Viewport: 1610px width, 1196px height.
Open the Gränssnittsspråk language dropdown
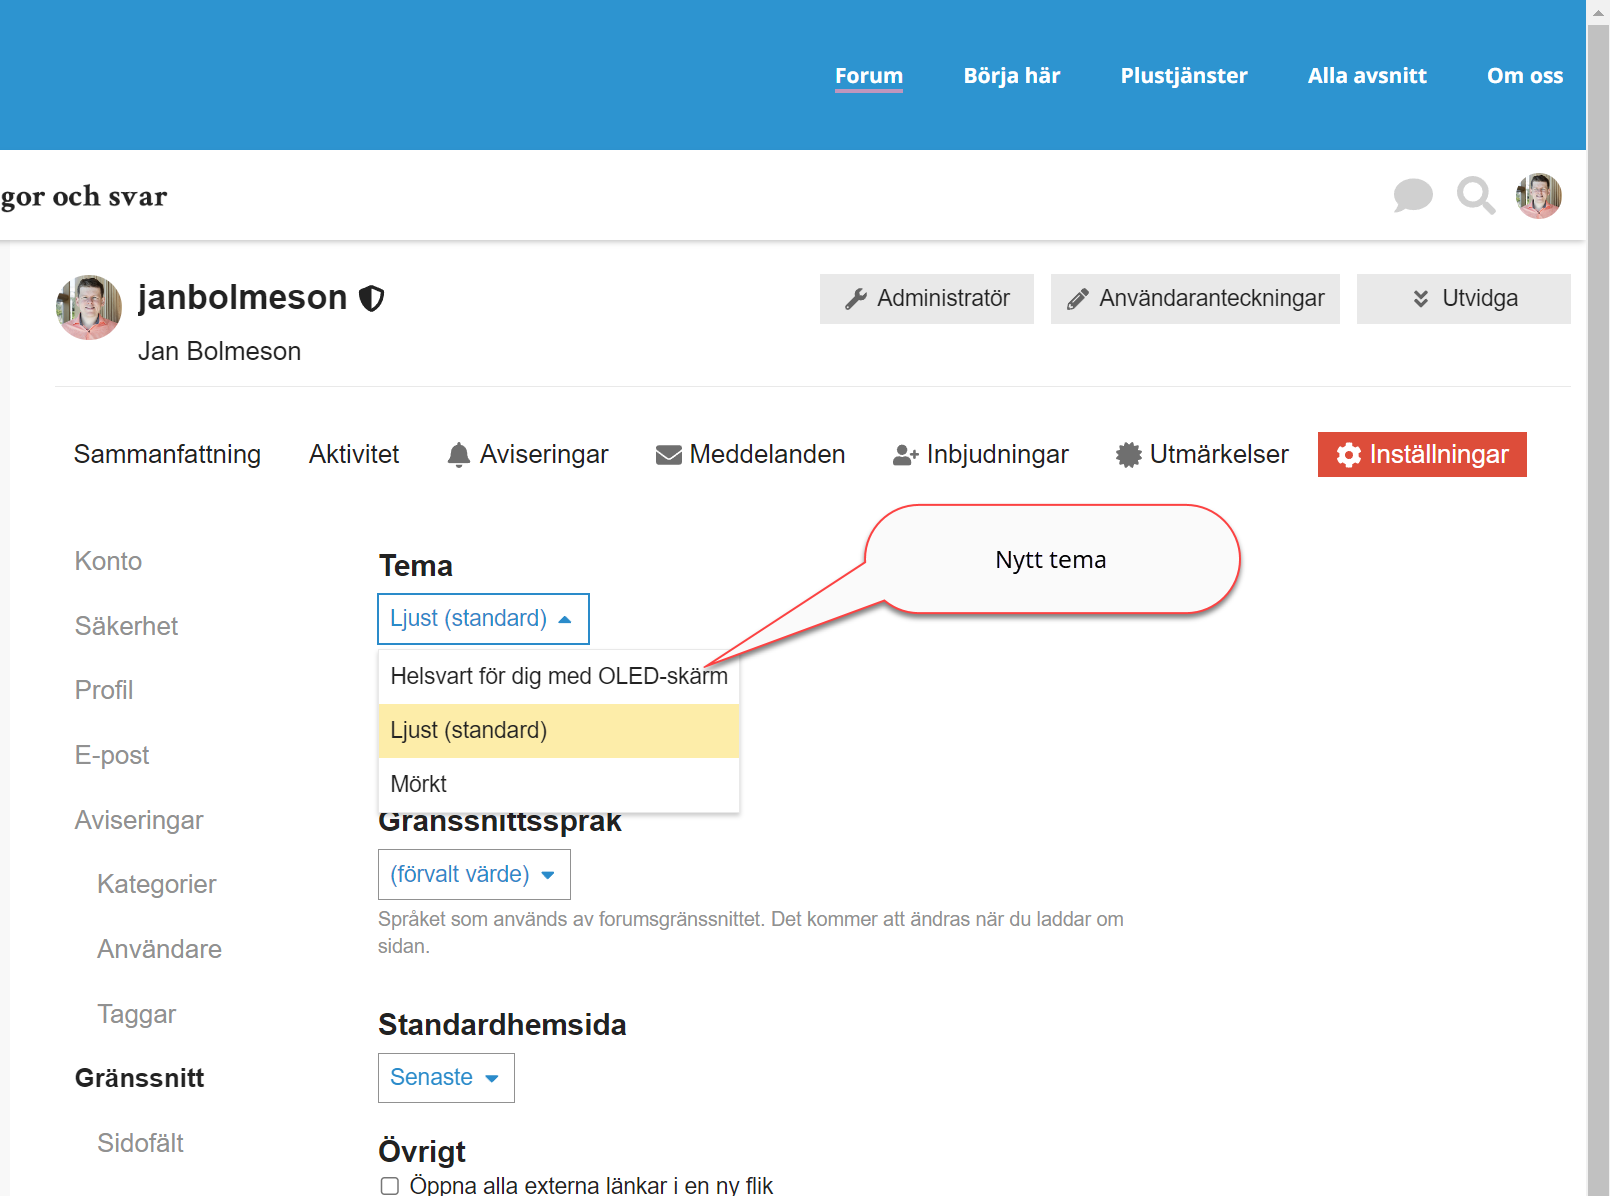pos(474,875)
